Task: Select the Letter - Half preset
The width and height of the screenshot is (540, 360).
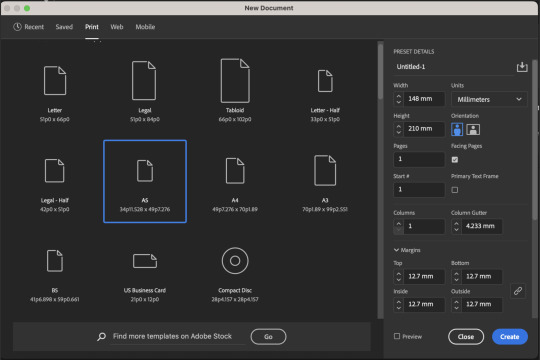Action: tap(325, 81)
